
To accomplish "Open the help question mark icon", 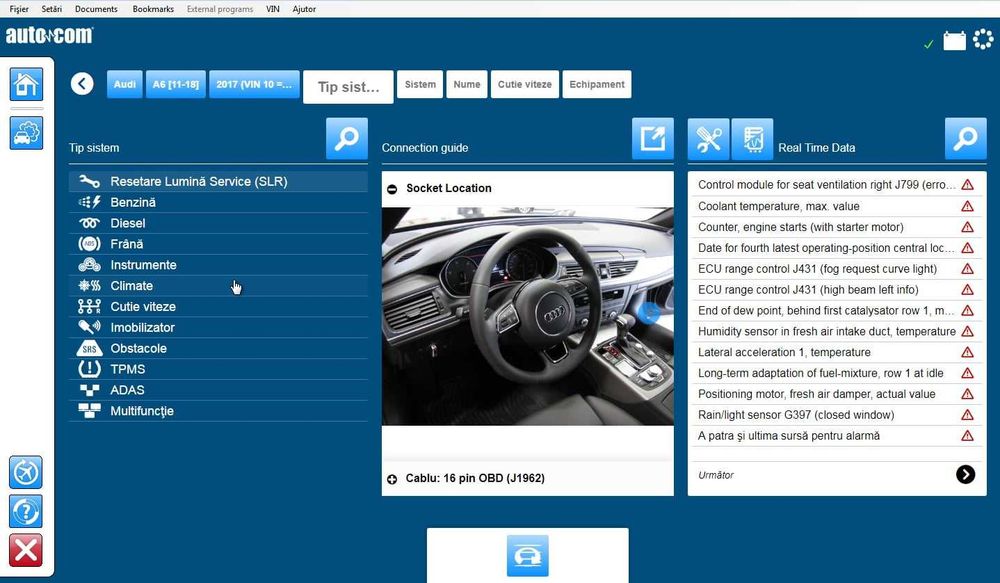I will [26, 512].
